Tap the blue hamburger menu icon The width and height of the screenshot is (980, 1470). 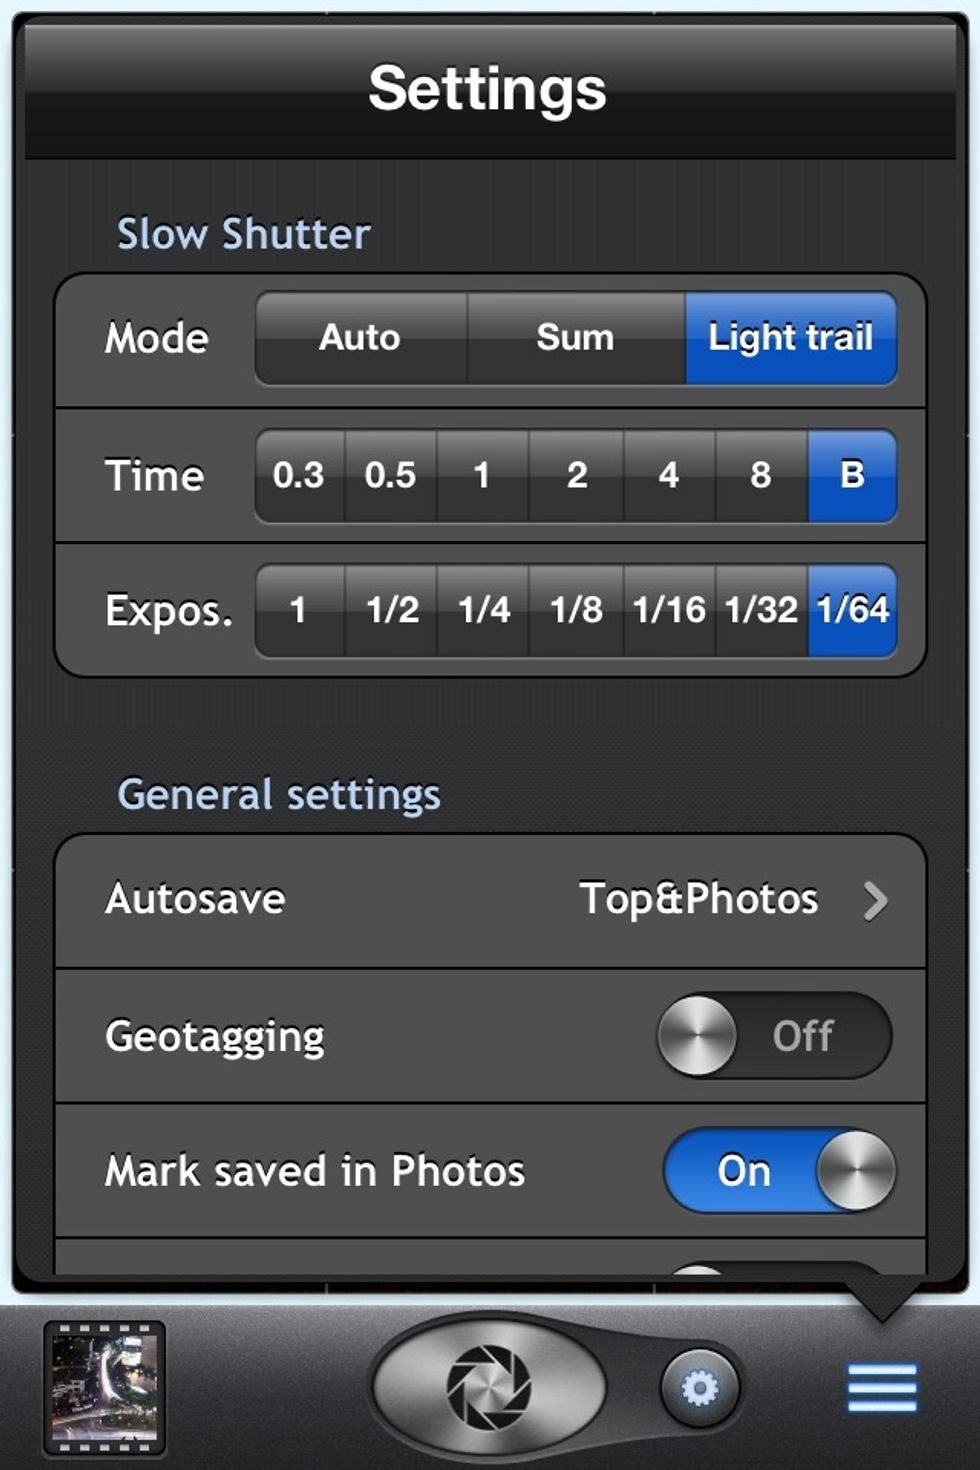(881, 1388)
